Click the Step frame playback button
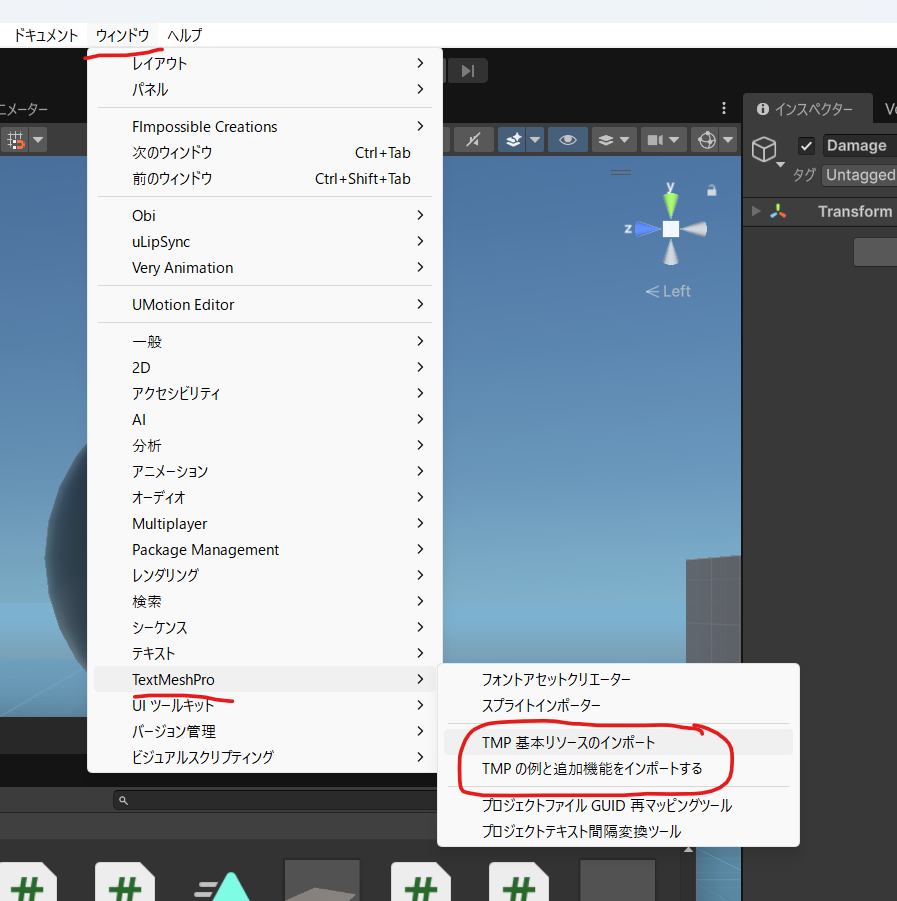Viewport: 897px width, 901px height. click(x=467, y=70)
